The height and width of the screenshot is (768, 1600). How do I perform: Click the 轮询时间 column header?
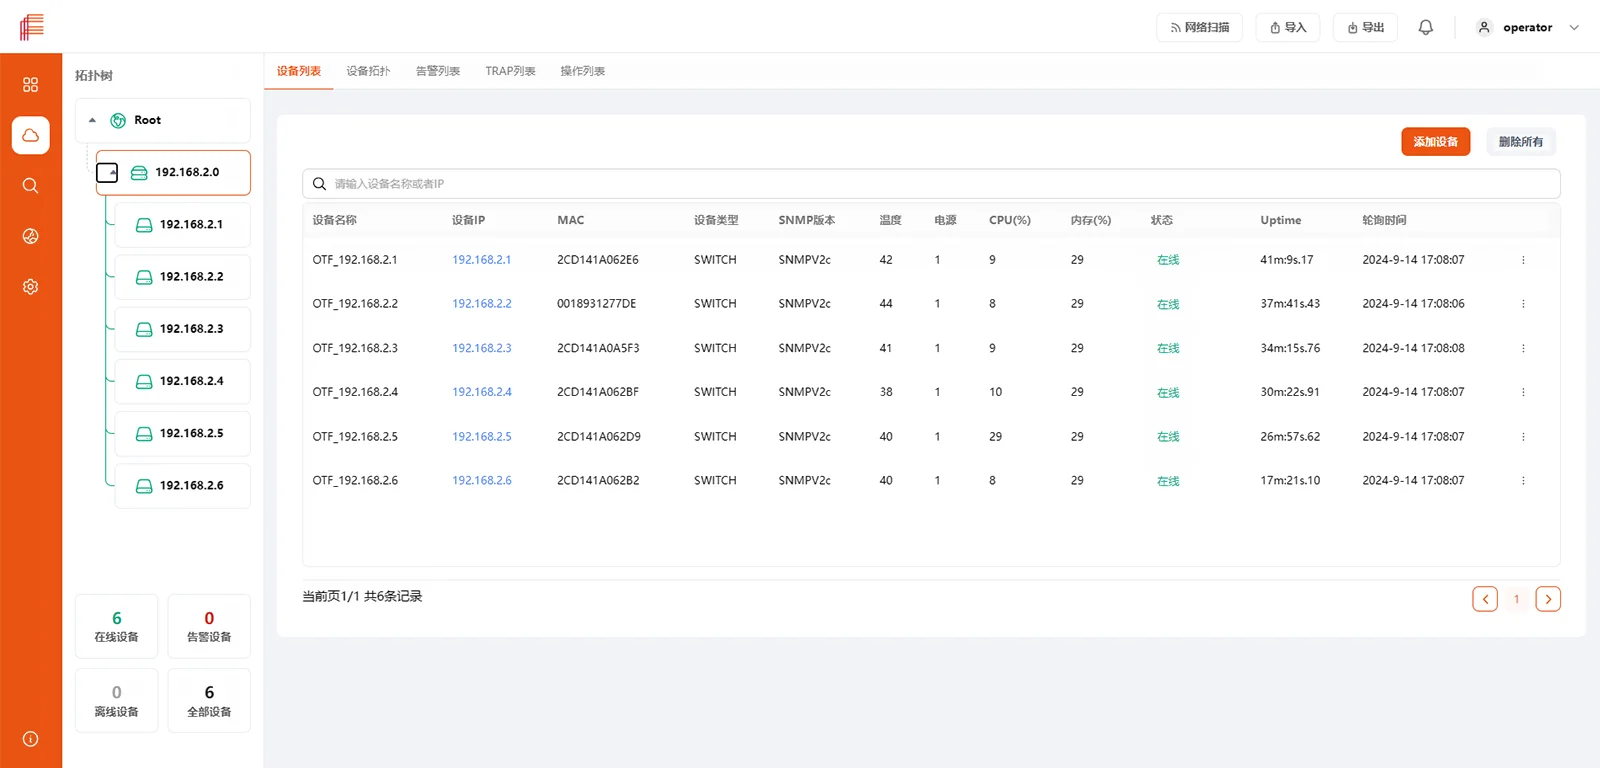1384,220
